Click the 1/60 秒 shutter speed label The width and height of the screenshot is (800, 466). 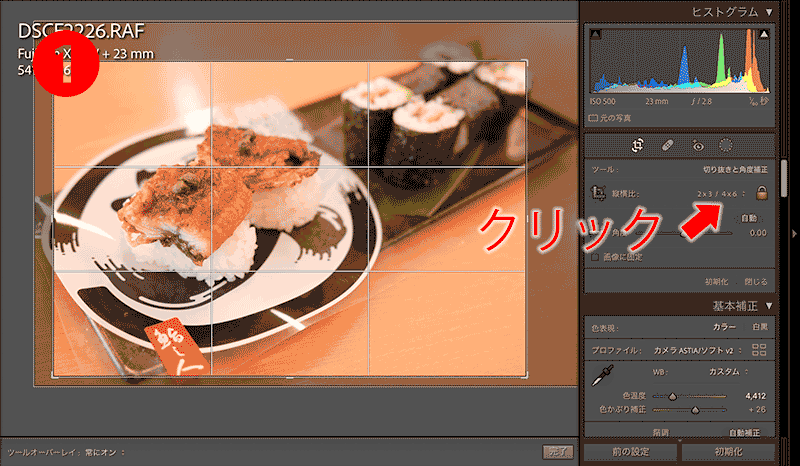click(x=758, y=102)
